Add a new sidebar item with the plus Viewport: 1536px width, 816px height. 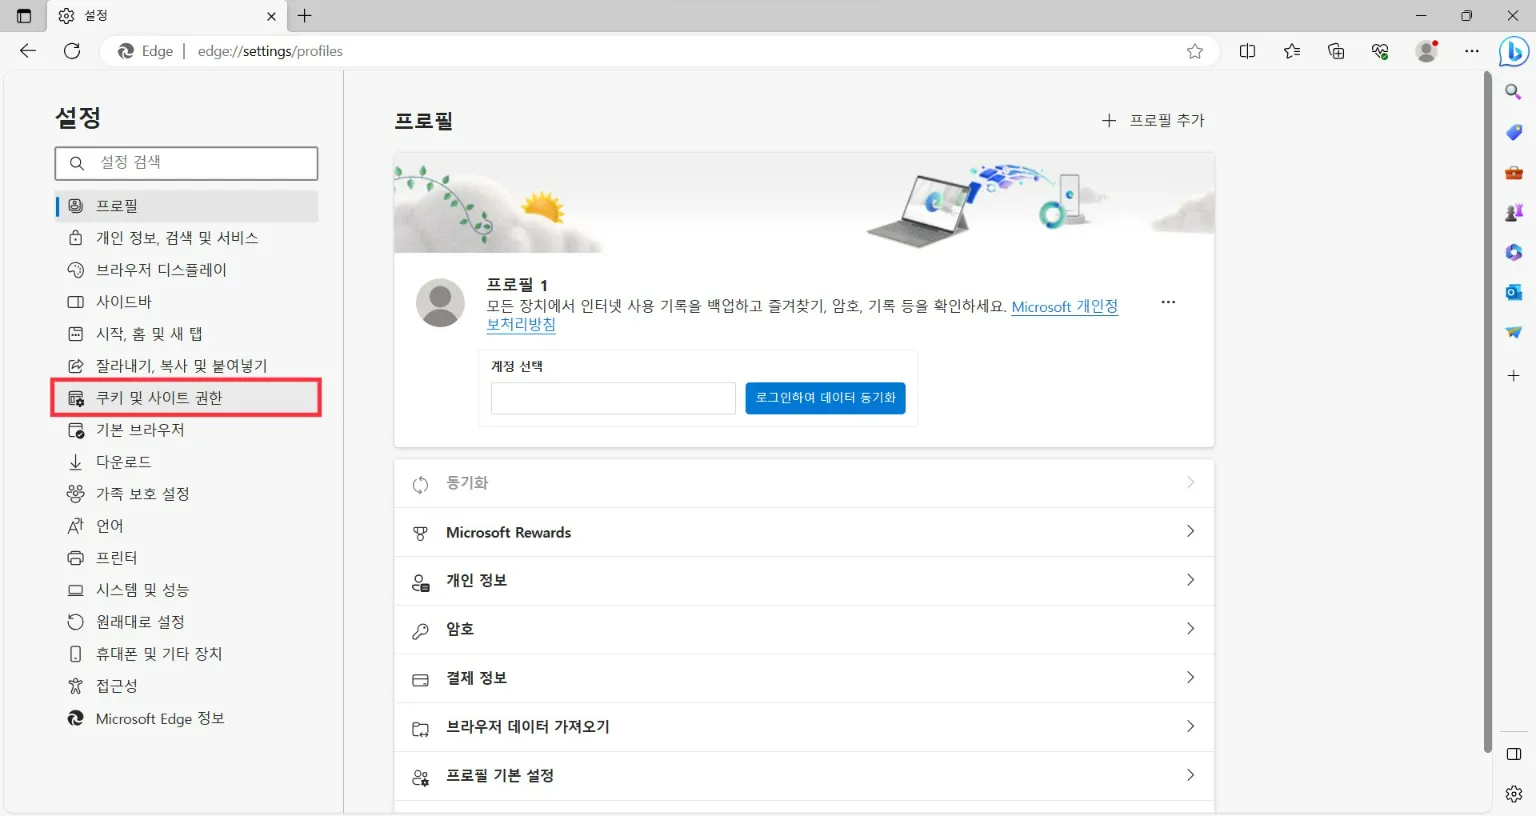[1513, 377]
